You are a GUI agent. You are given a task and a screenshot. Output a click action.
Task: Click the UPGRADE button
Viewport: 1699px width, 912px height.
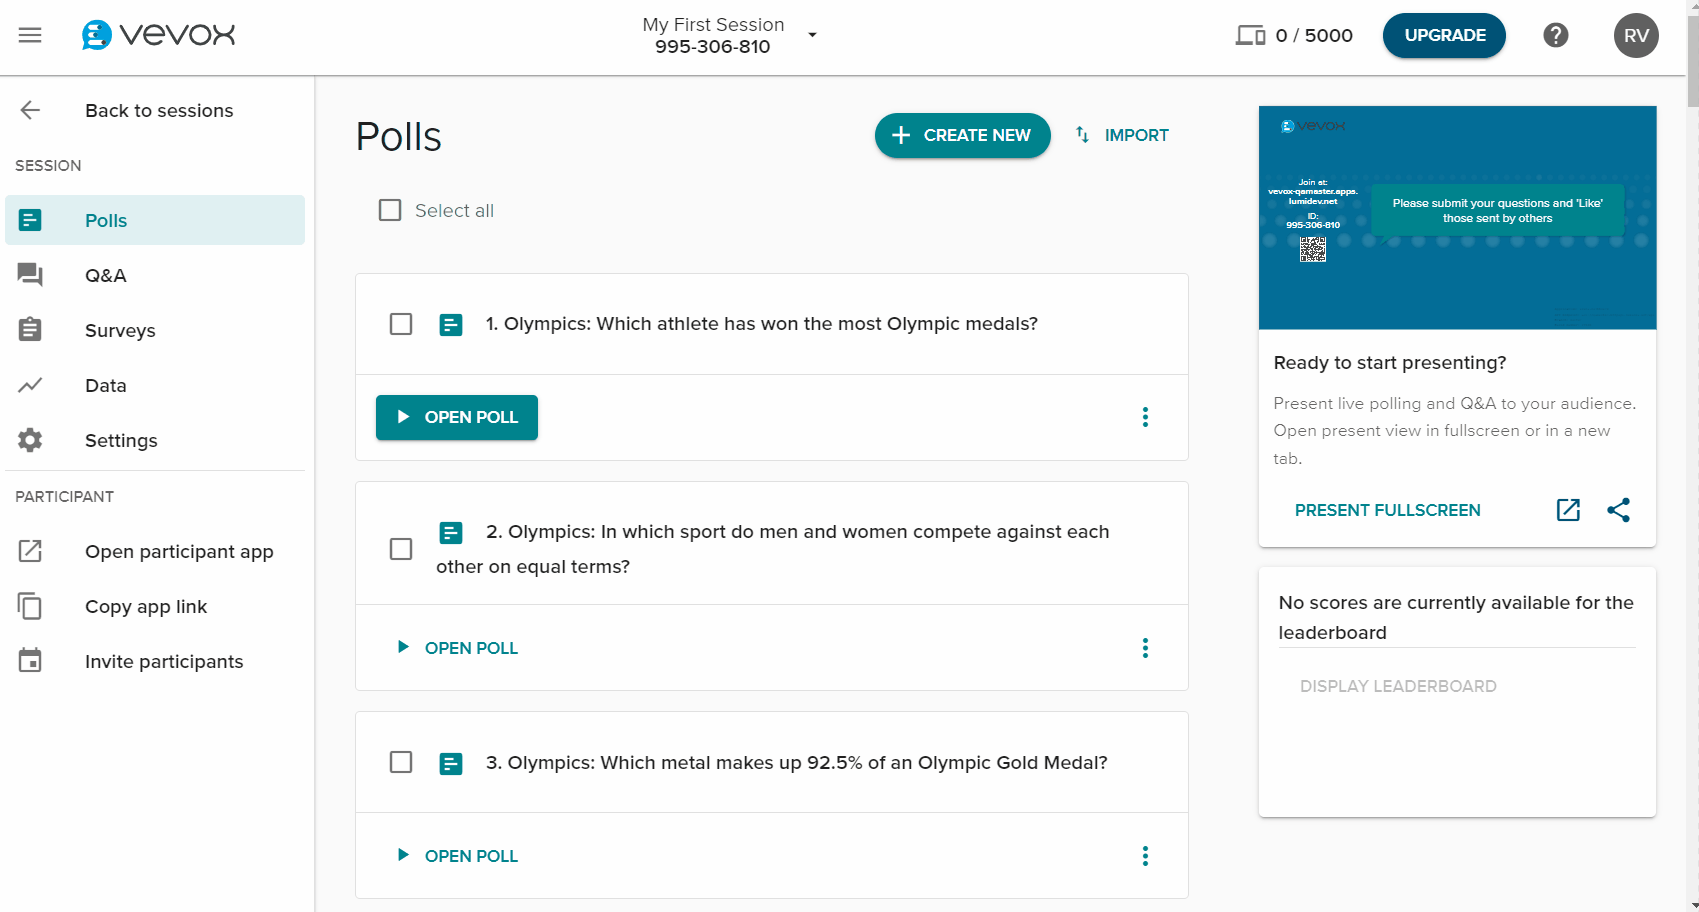pyautogui.click(x=1444, y=35)
